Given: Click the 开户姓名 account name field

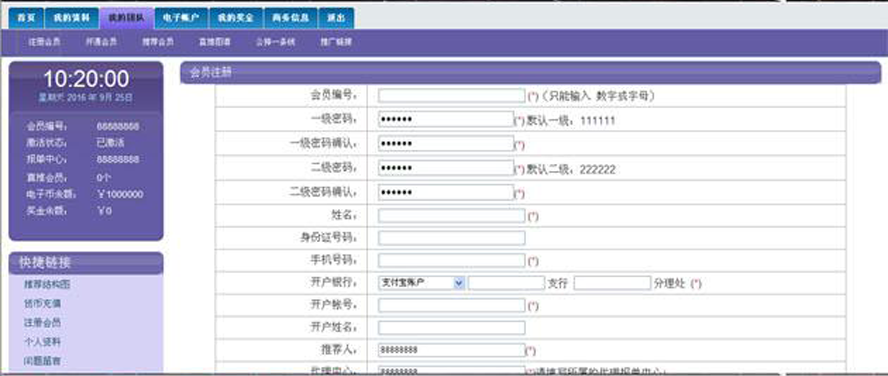Looking at the screenshot, I should (451, 328).
